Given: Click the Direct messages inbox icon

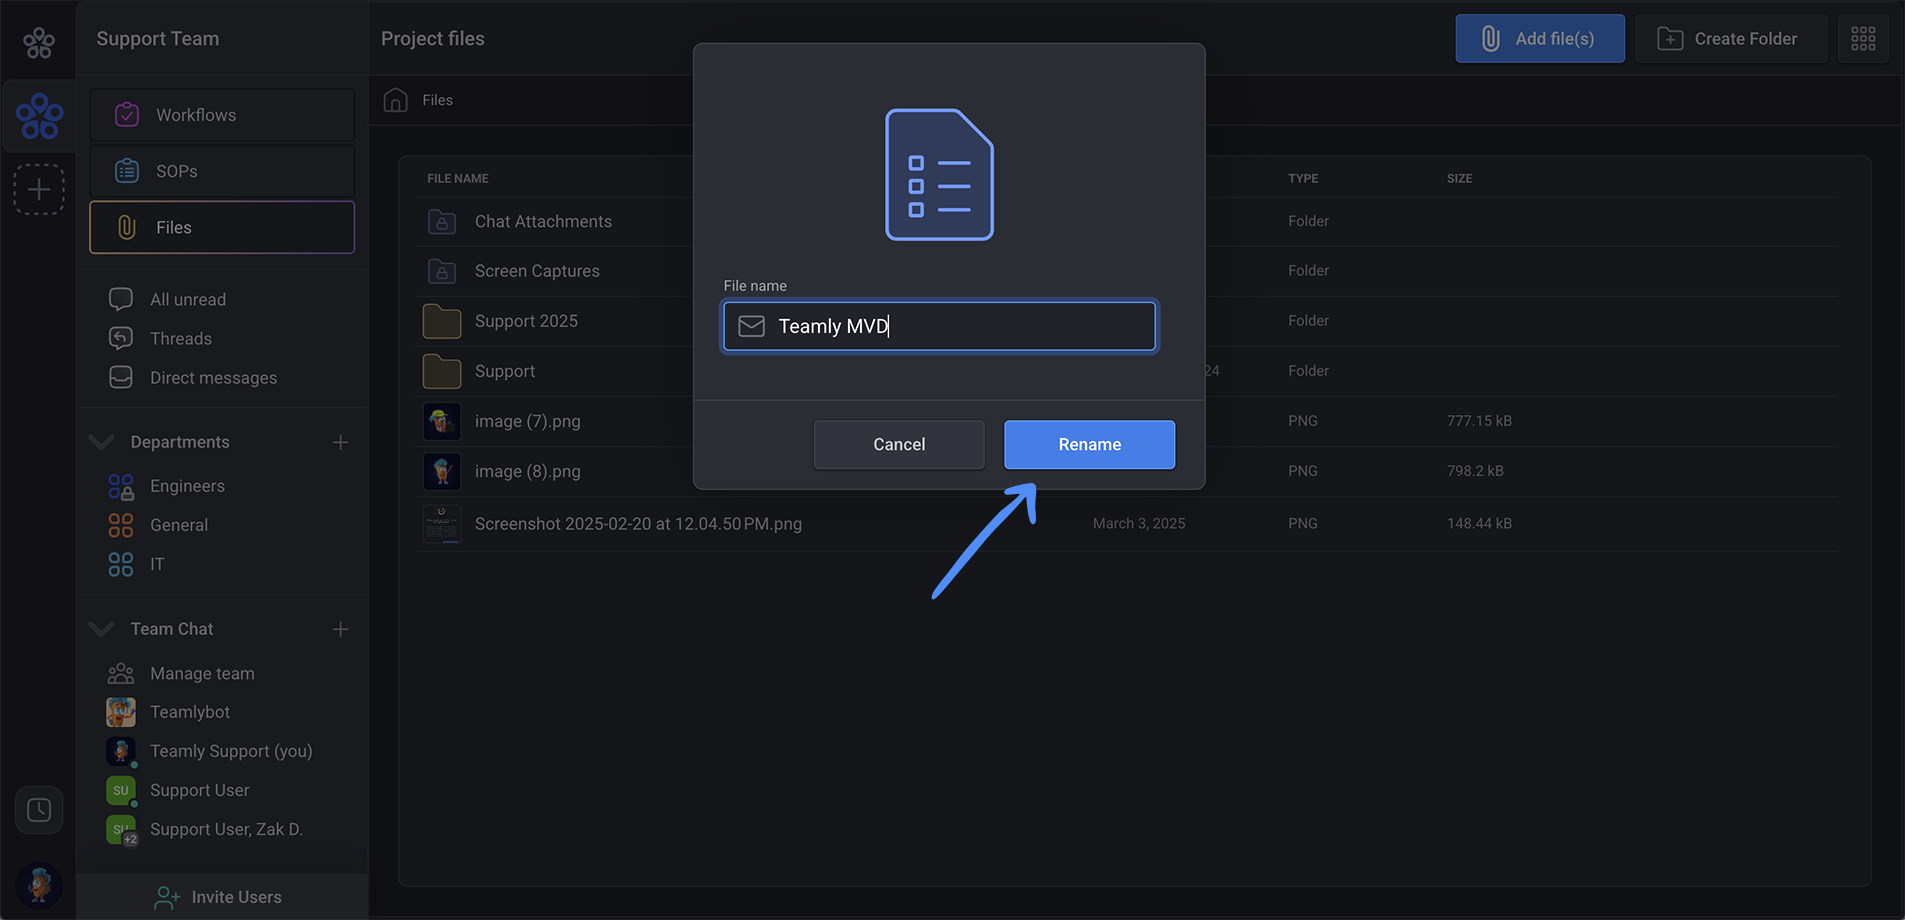Looking at the screenshot, I should click(x=121, y=377).
